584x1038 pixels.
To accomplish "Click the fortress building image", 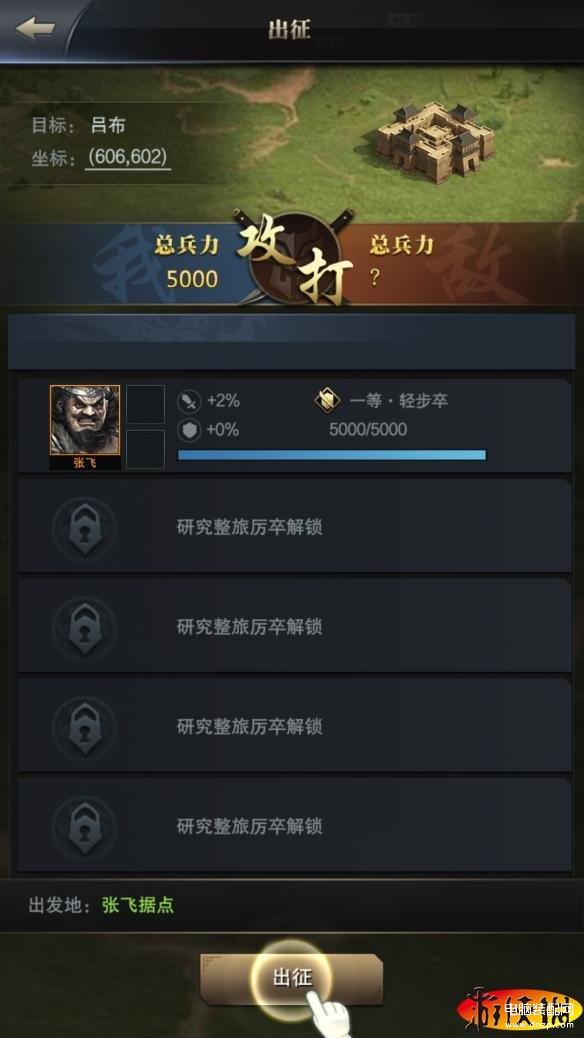I will [436, 141].
